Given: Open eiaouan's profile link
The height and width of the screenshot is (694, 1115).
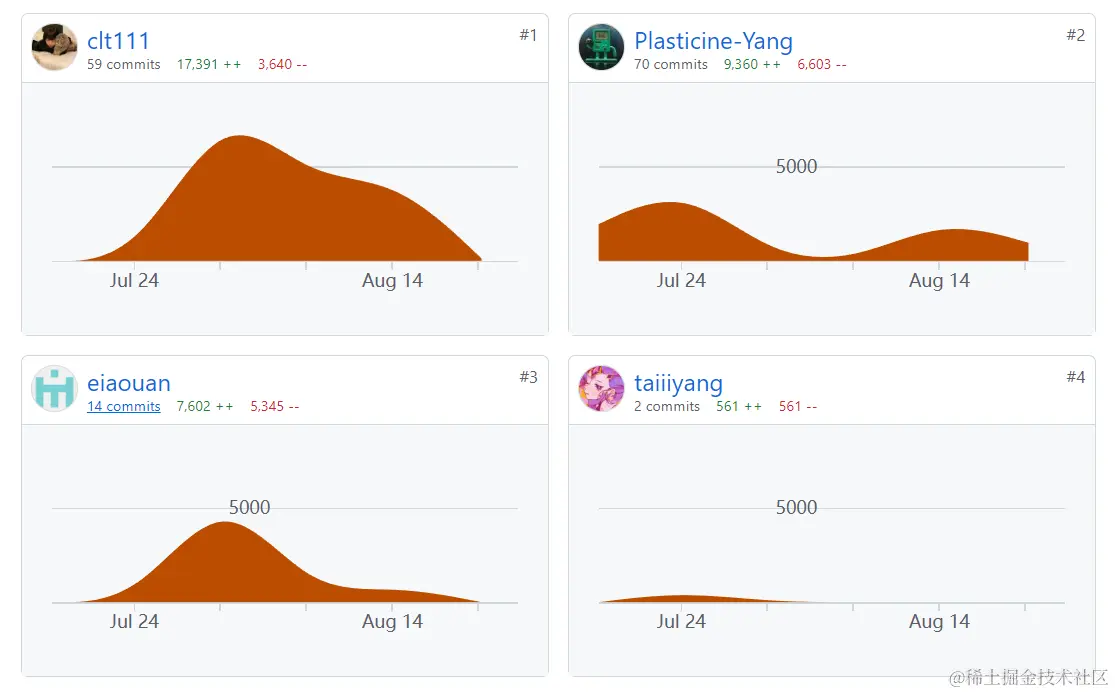Looking at the screenshot, I should tap(128, 383).
